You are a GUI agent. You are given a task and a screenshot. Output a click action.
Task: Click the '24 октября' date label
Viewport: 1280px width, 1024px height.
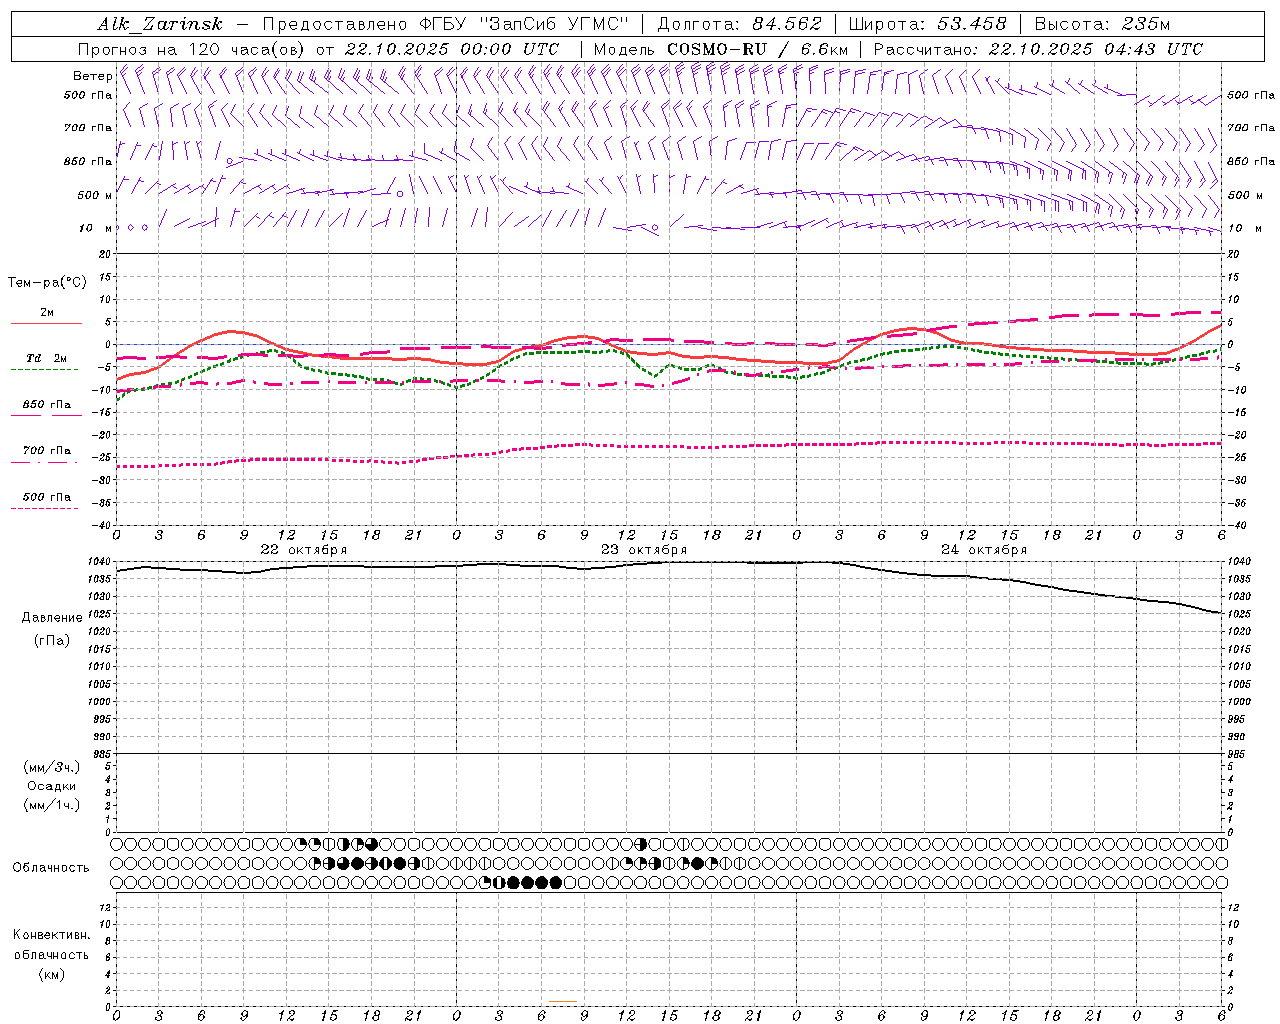984,550
